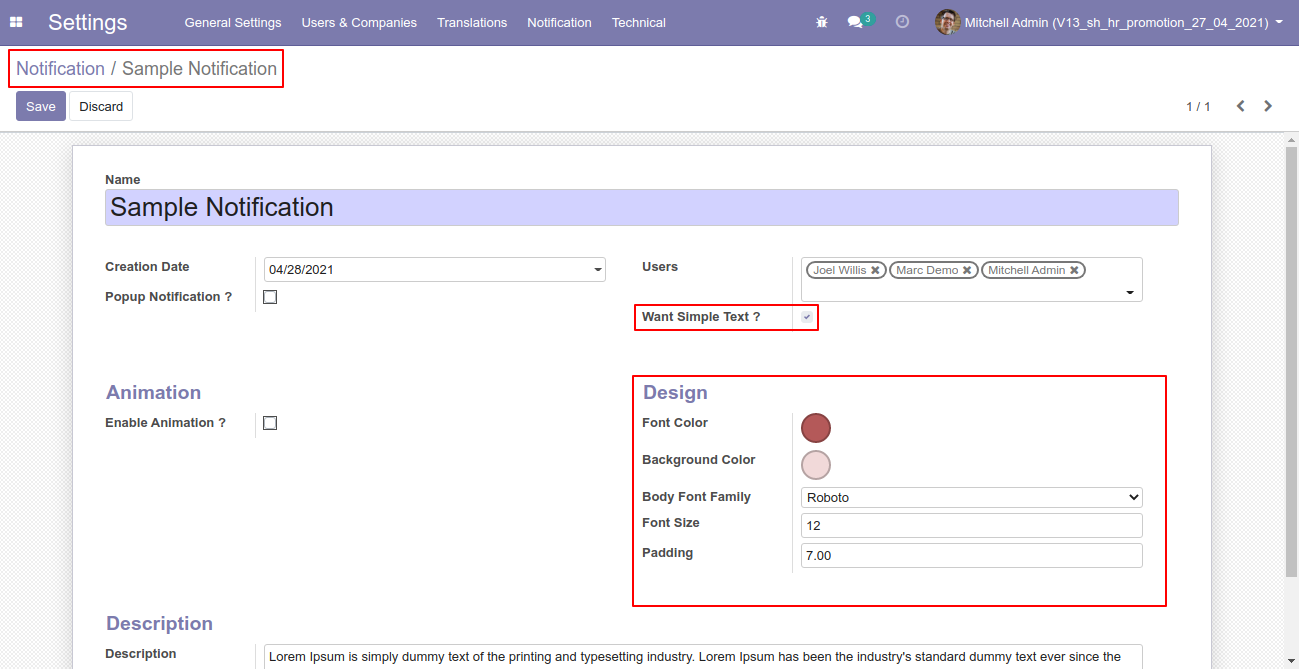The height and width of the screenshot is (669, 1299).
Task: Pick Background Color swatch
Action: (816, 465)
